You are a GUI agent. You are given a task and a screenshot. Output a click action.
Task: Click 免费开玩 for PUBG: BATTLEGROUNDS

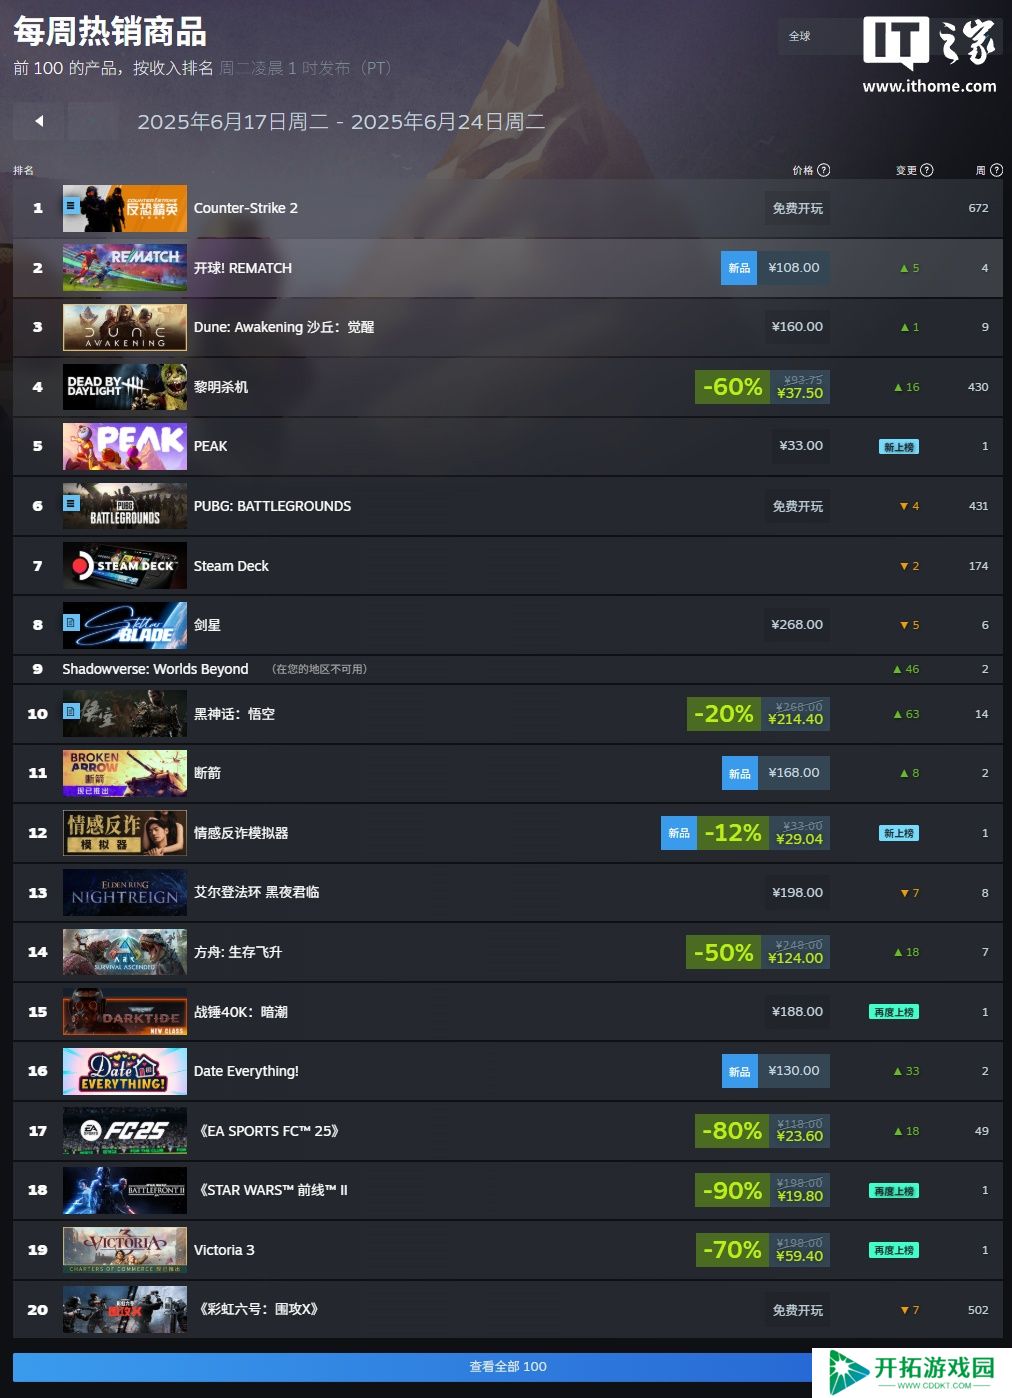(798, 506)
